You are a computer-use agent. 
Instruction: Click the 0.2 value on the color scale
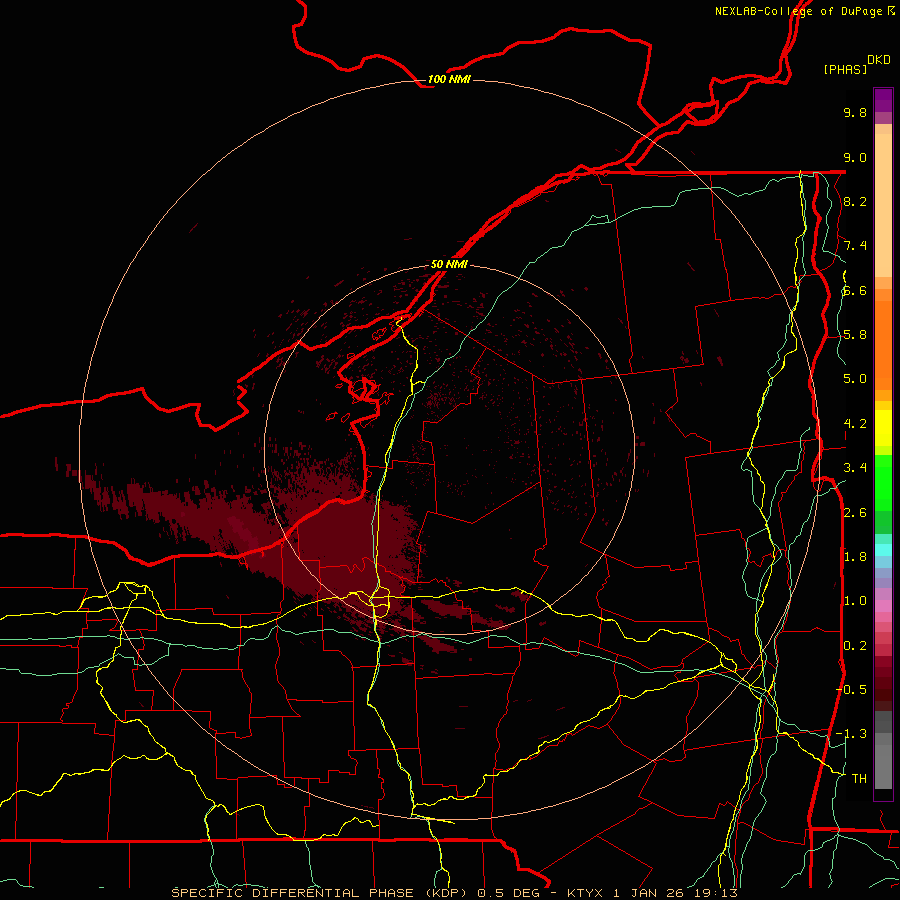click(855, 646)
